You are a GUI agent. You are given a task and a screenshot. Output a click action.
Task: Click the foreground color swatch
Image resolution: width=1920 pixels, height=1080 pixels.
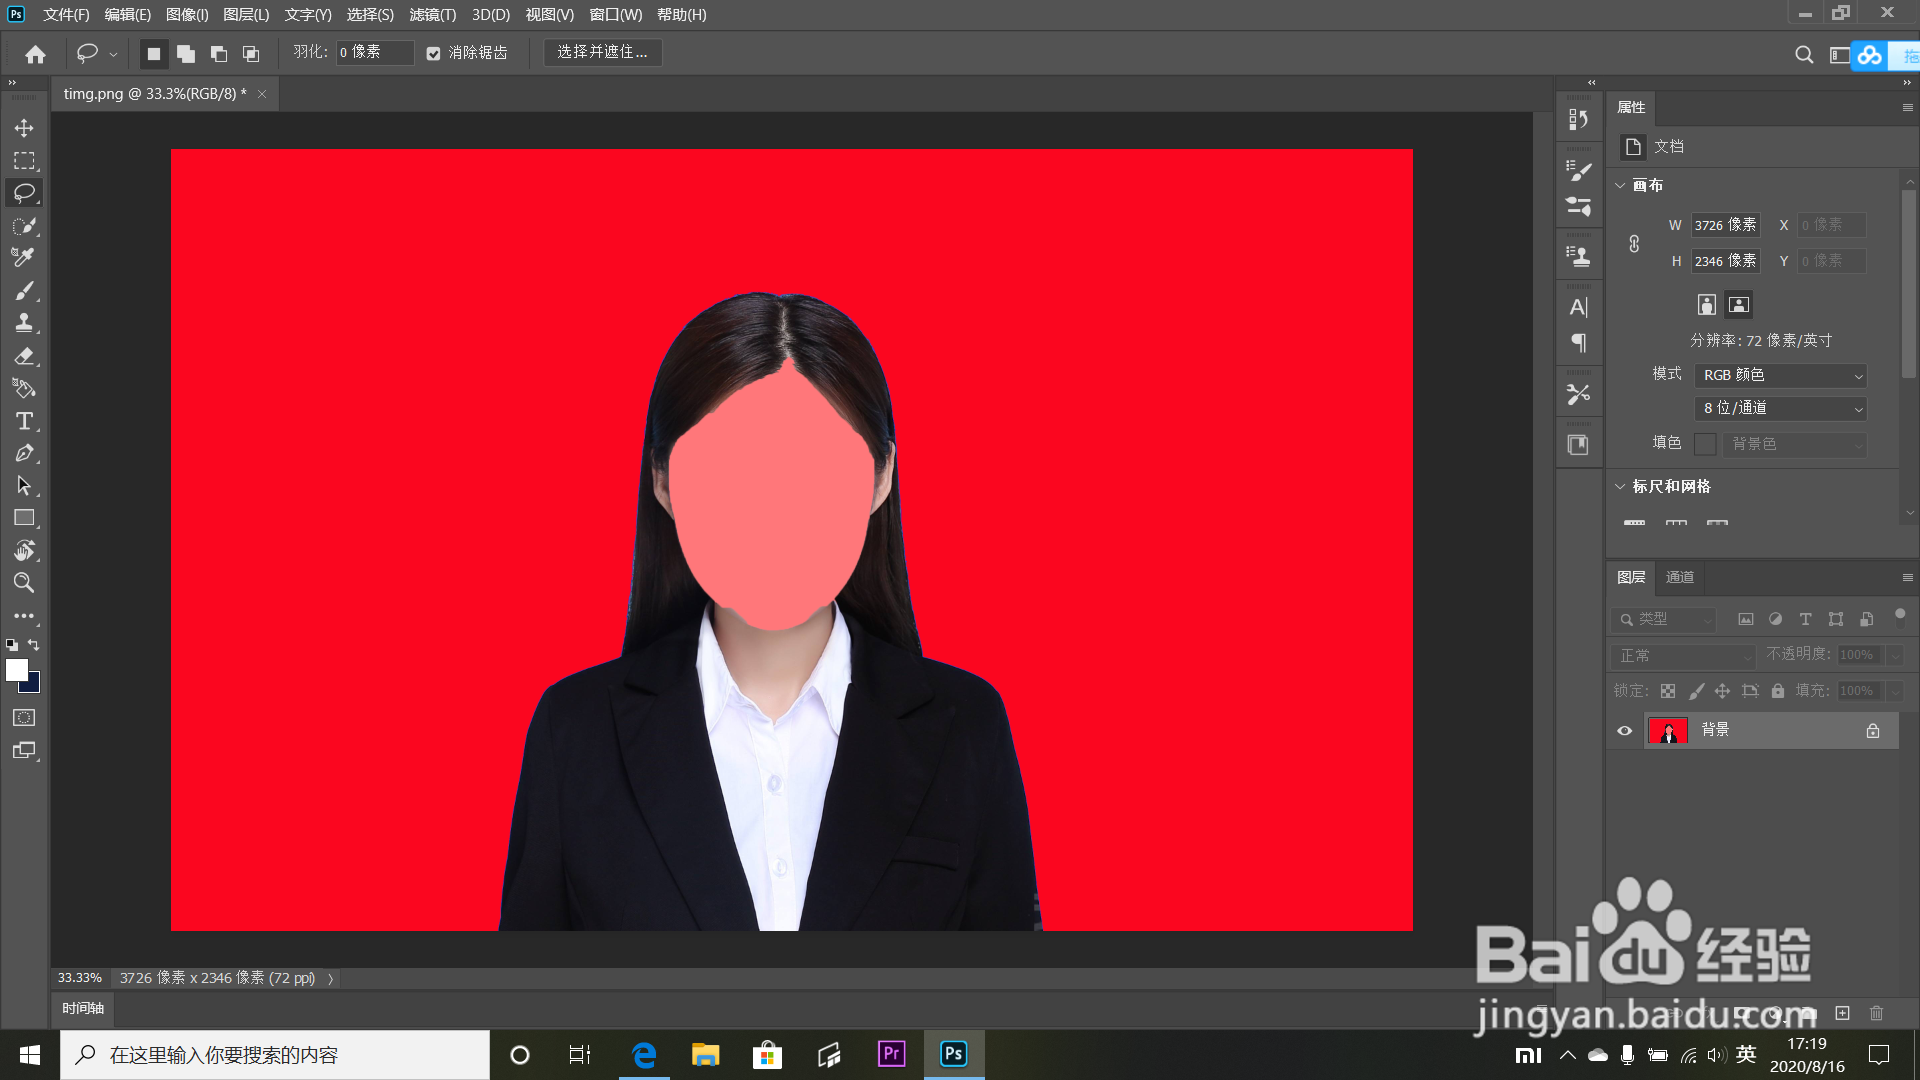16,670
